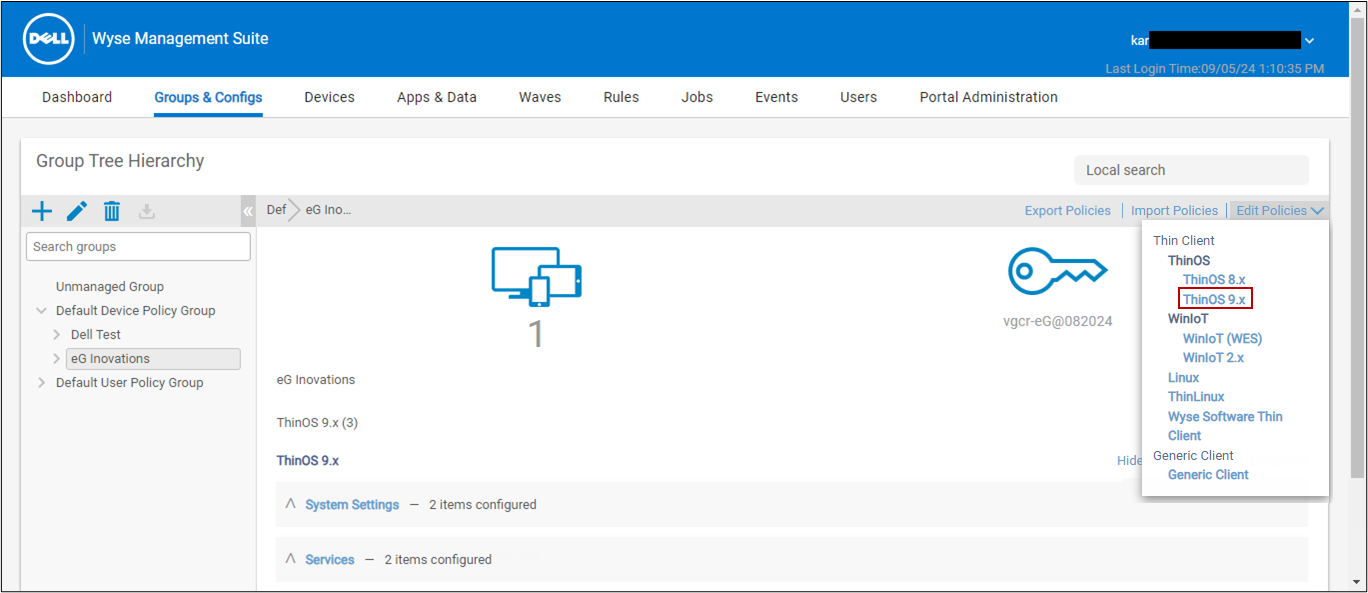Focus the Local search field
Viewport: 1368px width, 593px height.
pos(1191,170)
